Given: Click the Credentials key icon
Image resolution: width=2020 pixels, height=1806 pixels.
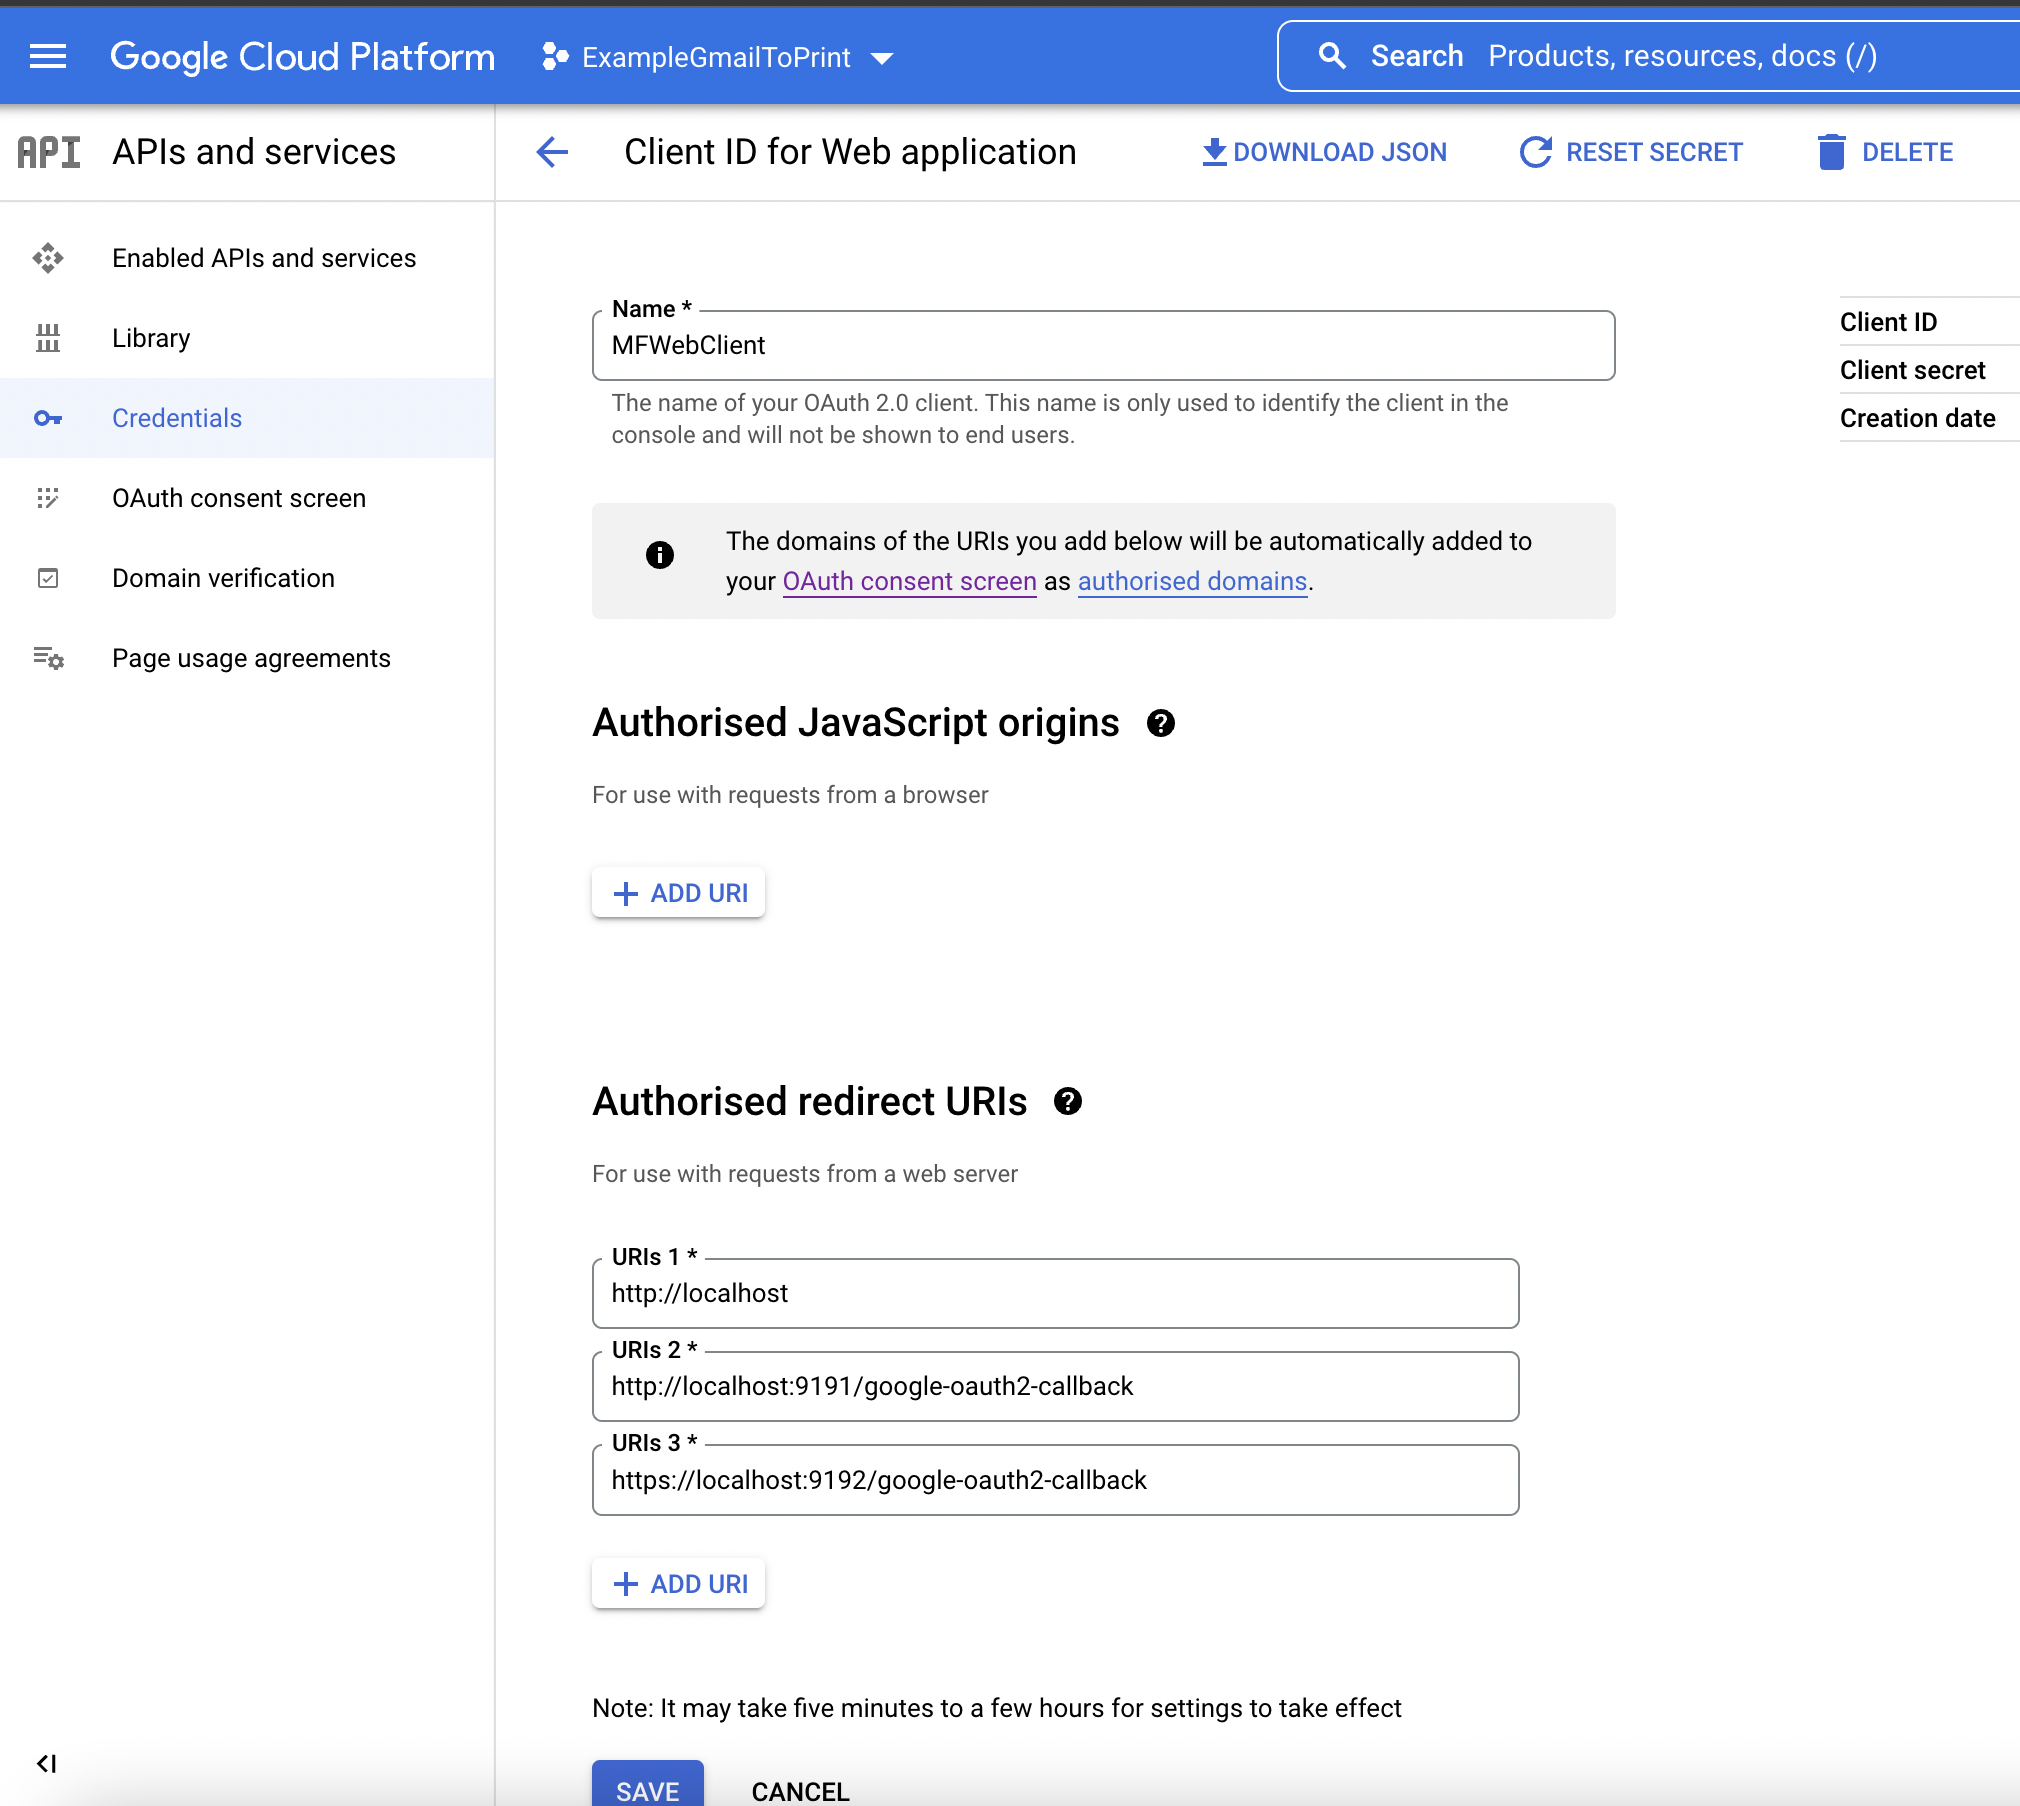Looking at the screenshot, I should coord(48,418).
